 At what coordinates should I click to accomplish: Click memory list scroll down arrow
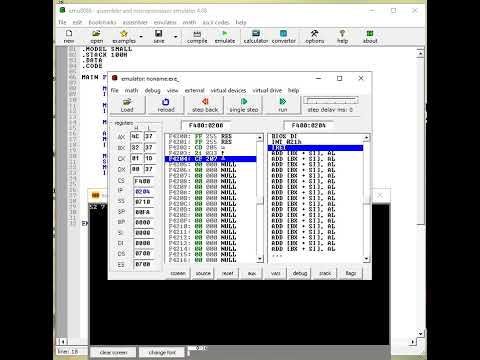[260, 259]
